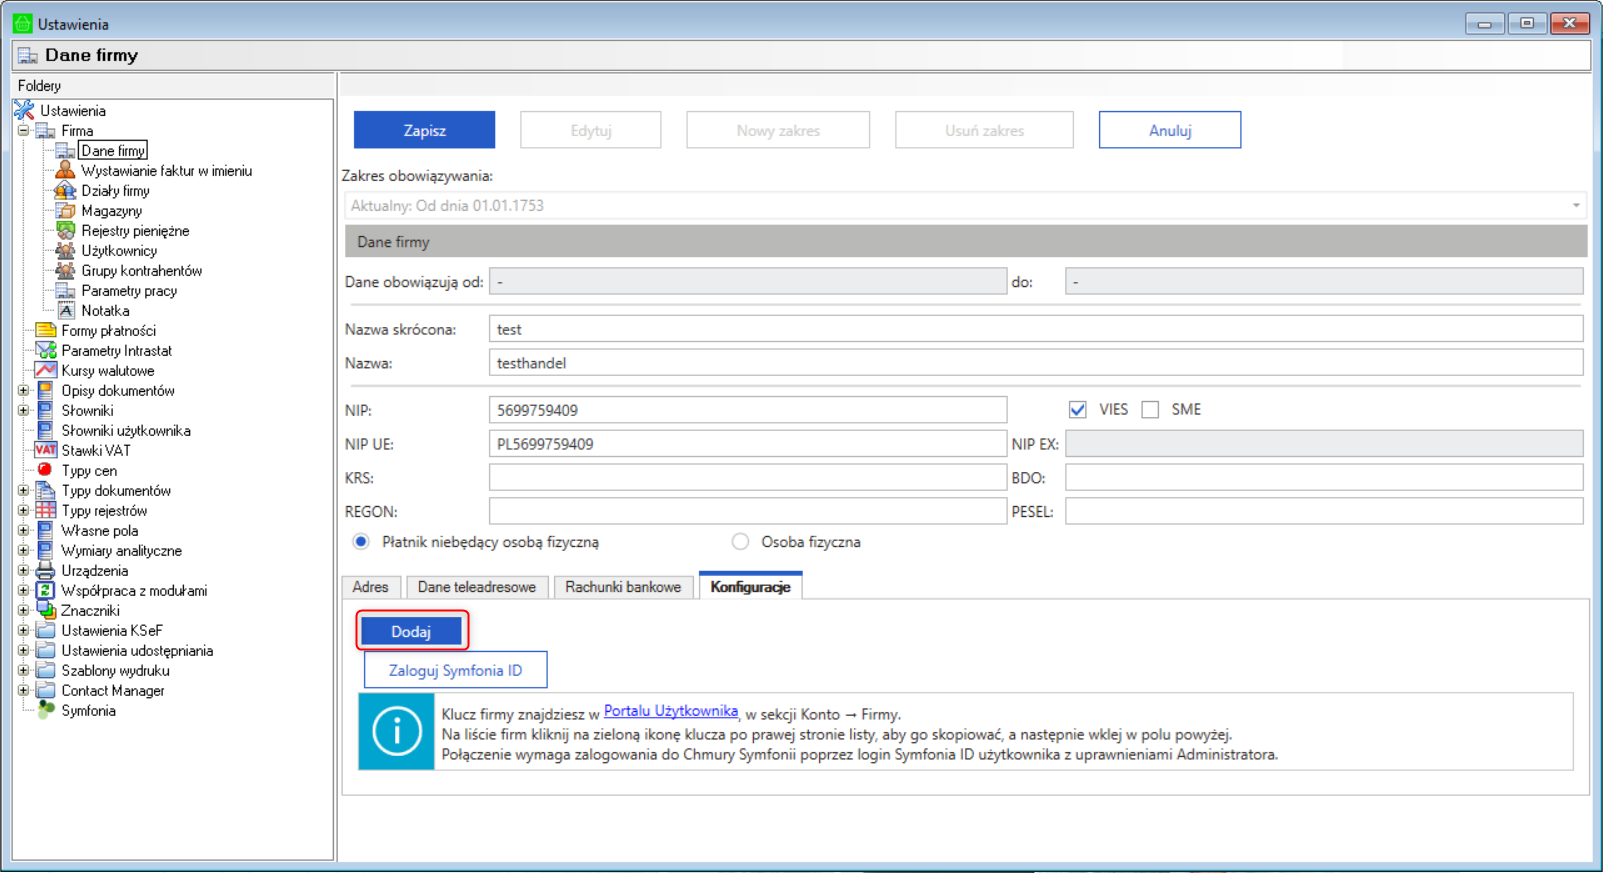The height and width of the screenshot is (873, 1603).
Task: Select the Osoba fizyczna radio button
Action: click(740, 542)
